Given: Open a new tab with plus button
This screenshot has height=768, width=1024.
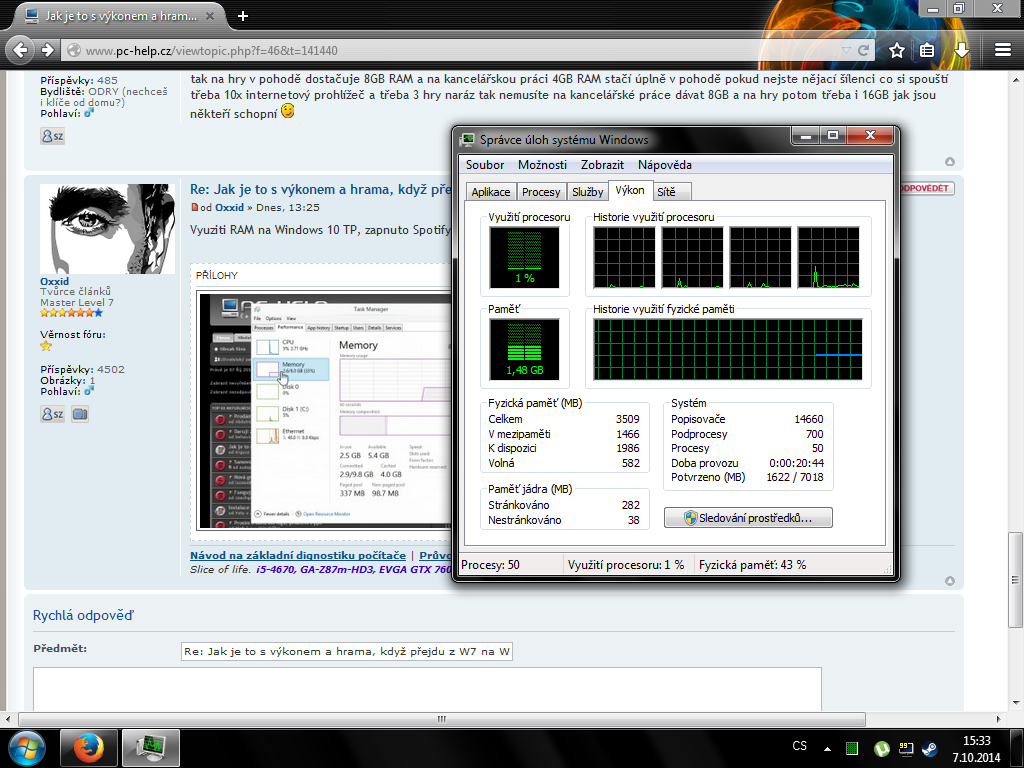Looking at the screenshot, I should (x=243, y=16).
